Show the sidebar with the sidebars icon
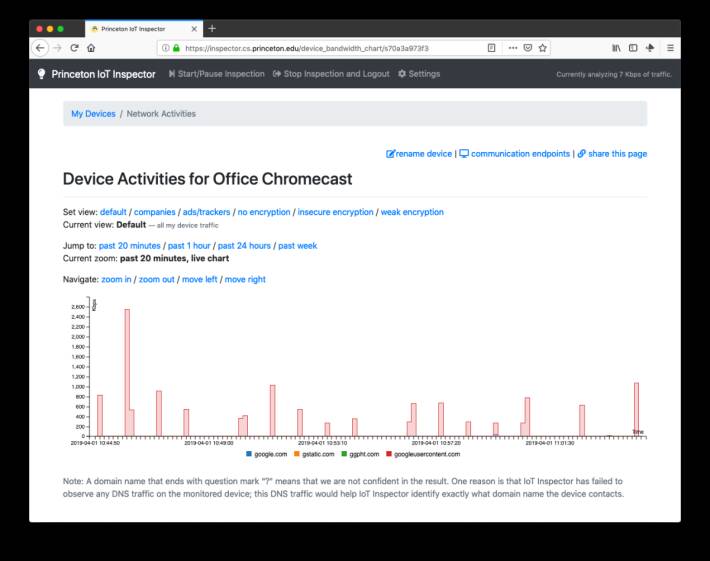 click(x=633, y=48)
